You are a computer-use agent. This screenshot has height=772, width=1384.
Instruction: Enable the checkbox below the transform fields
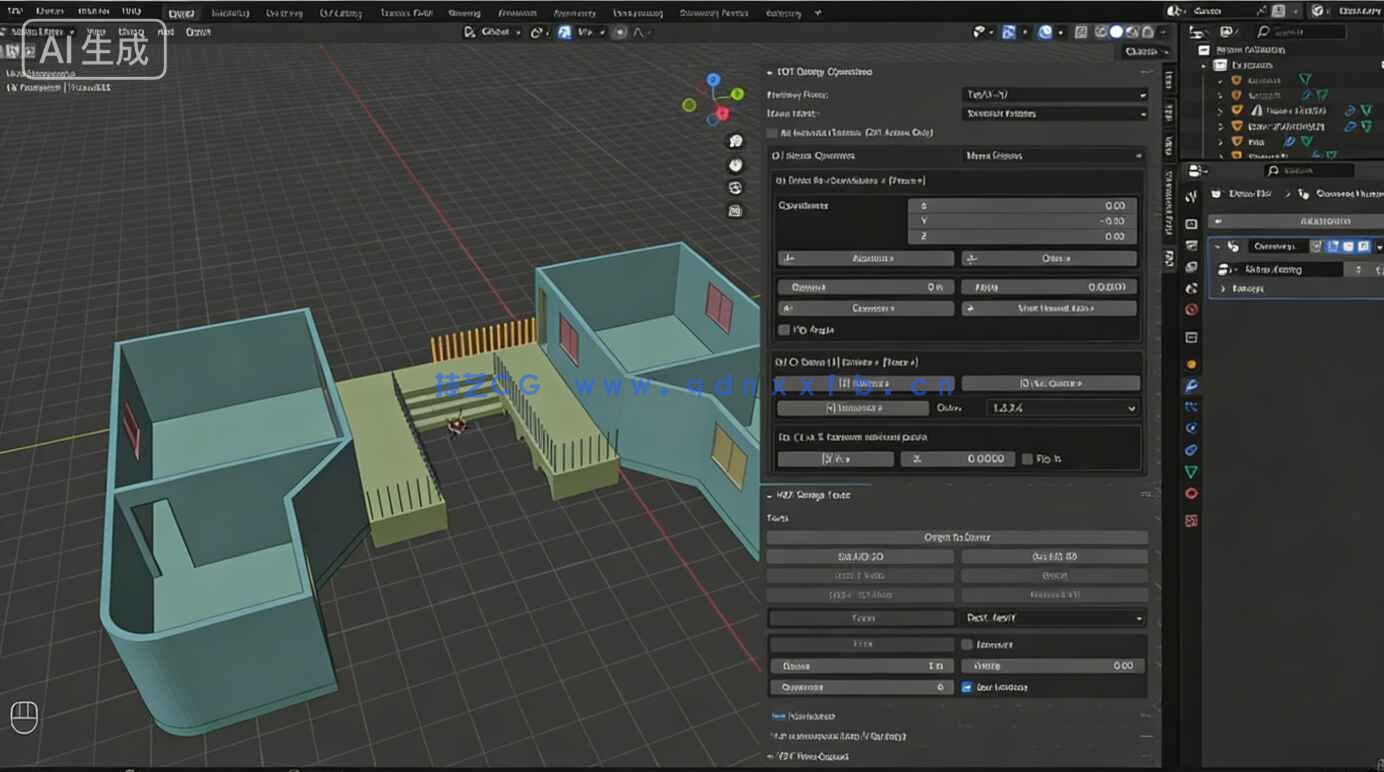(784, 330)
